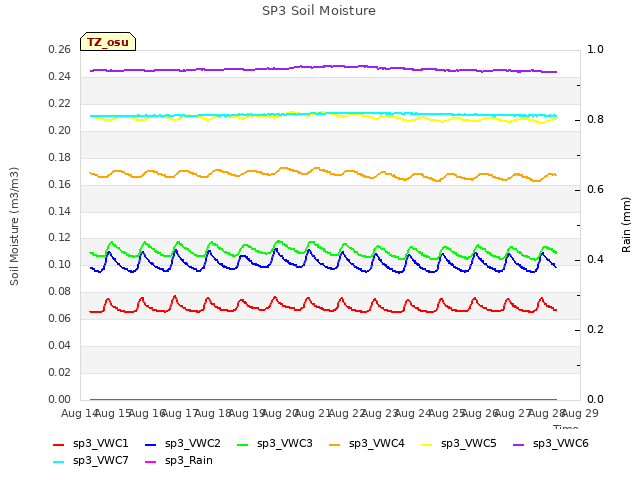The image size is (640, 480).
Task: Click the 0.4 right axis value
Action: pyautogui.click(x=595, y=260)
